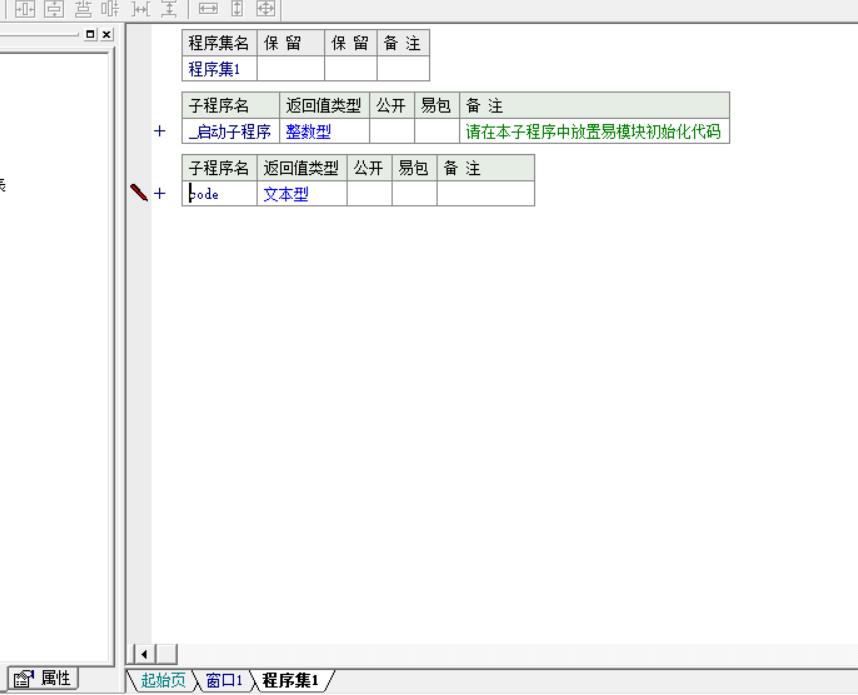Screen dimensions: 858x695
Task: Click the center vertically alignment icon
Action: coord(54,8)
